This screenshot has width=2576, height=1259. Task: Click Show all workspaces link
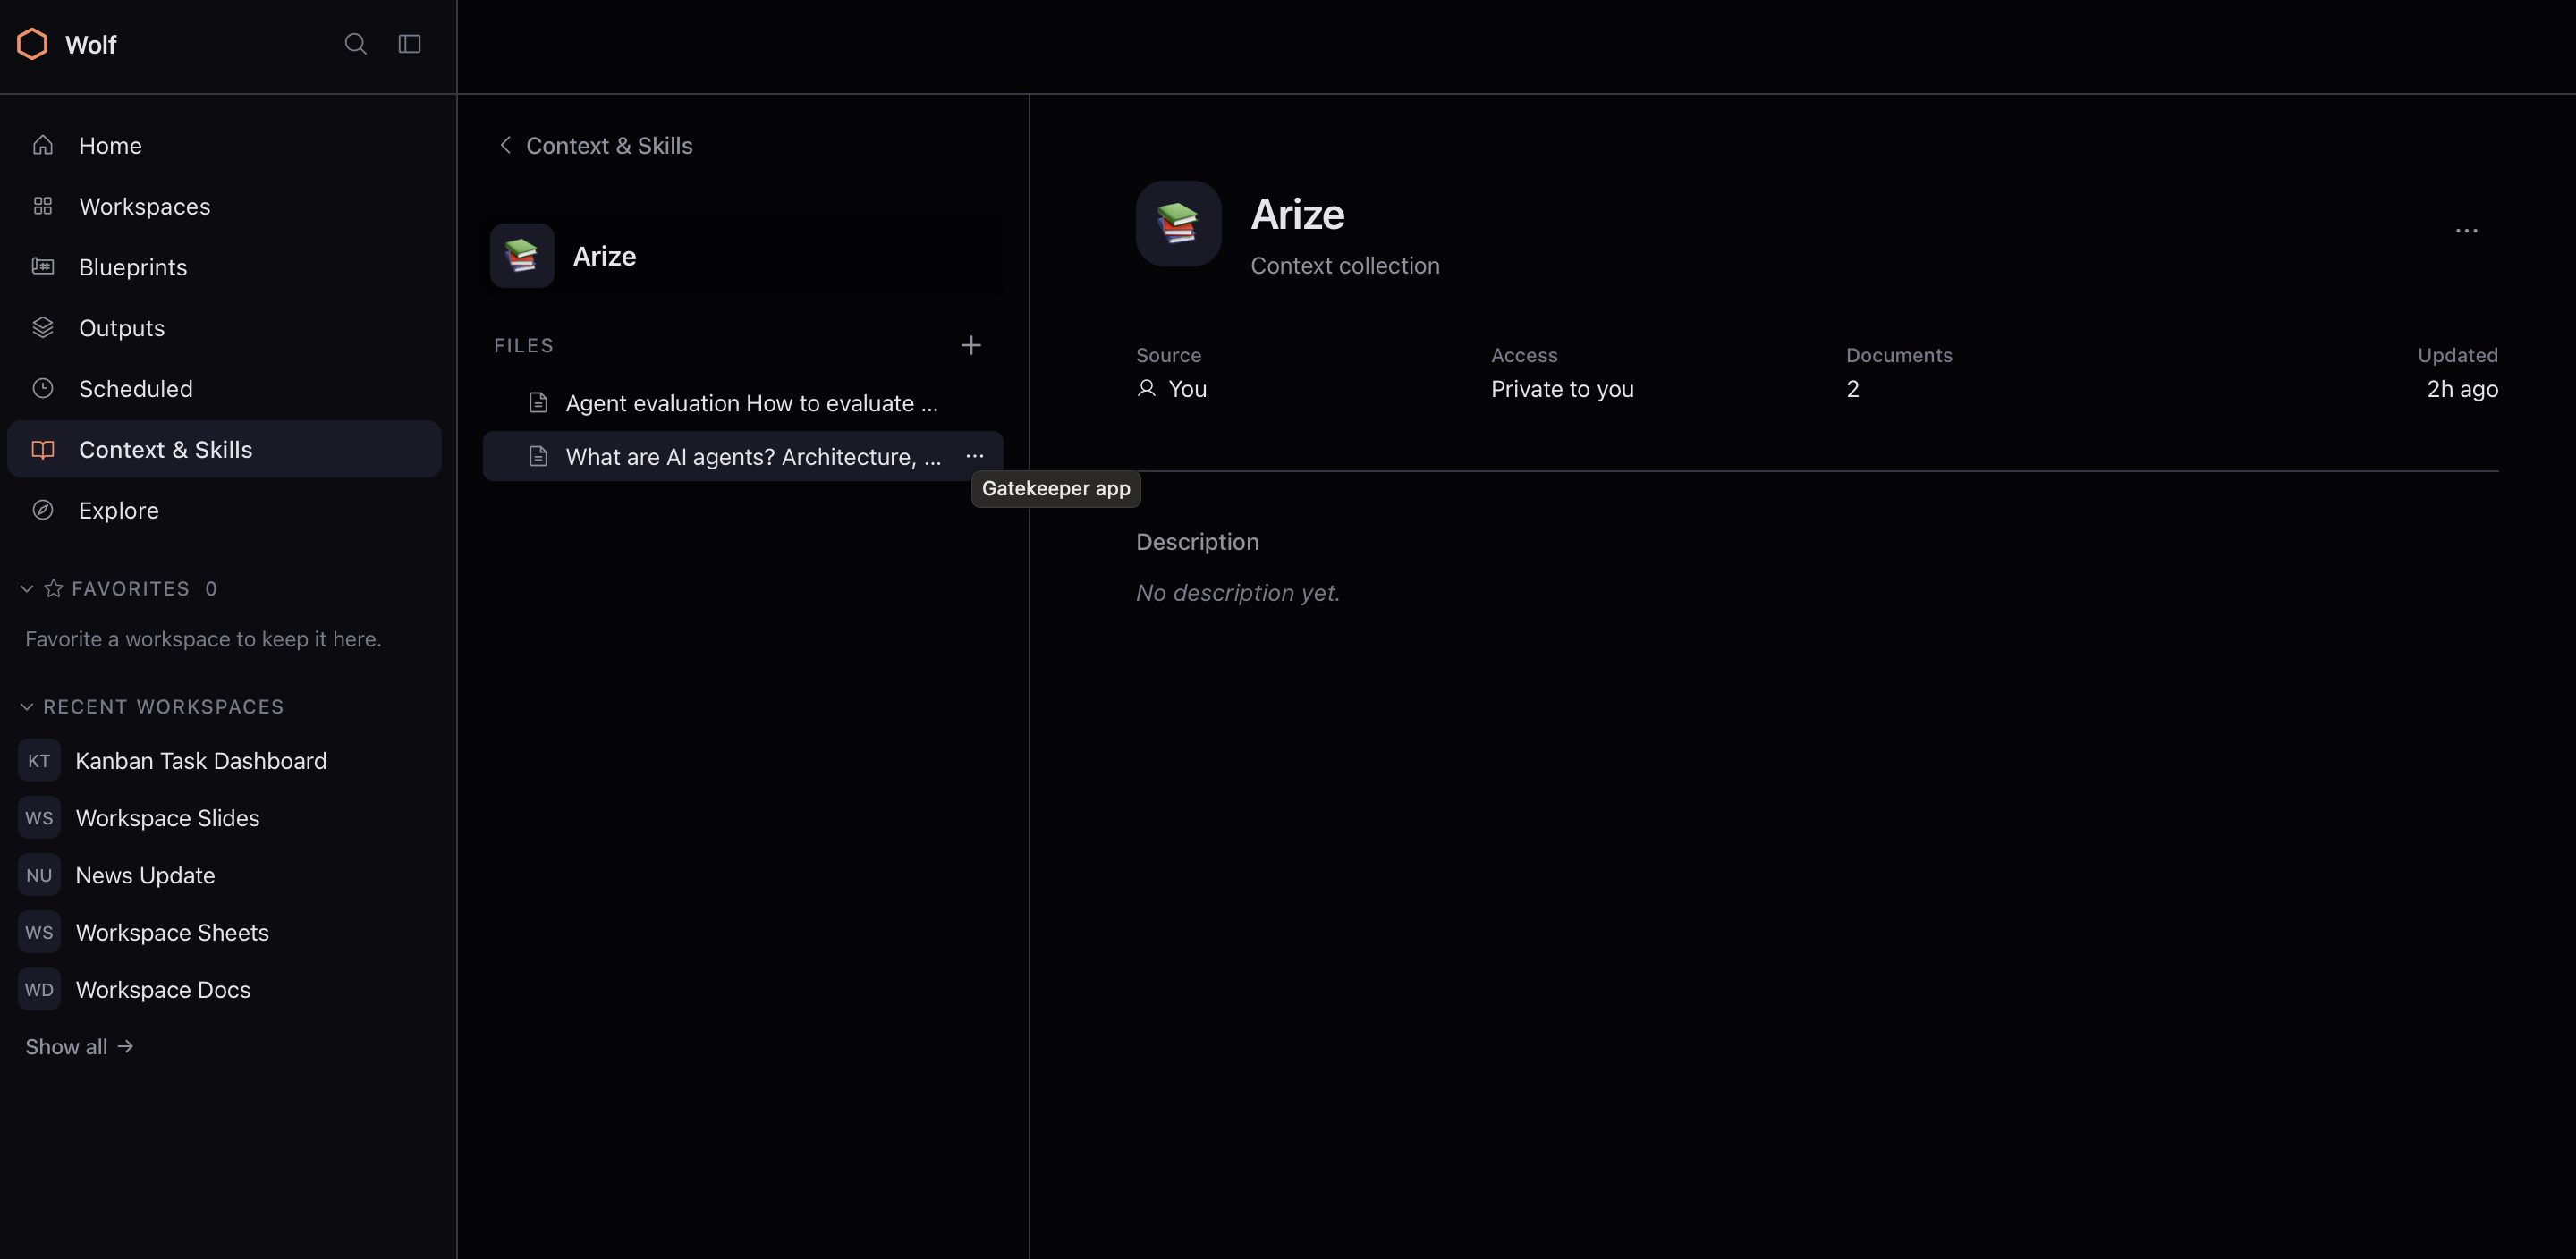tap(80, 1047)
